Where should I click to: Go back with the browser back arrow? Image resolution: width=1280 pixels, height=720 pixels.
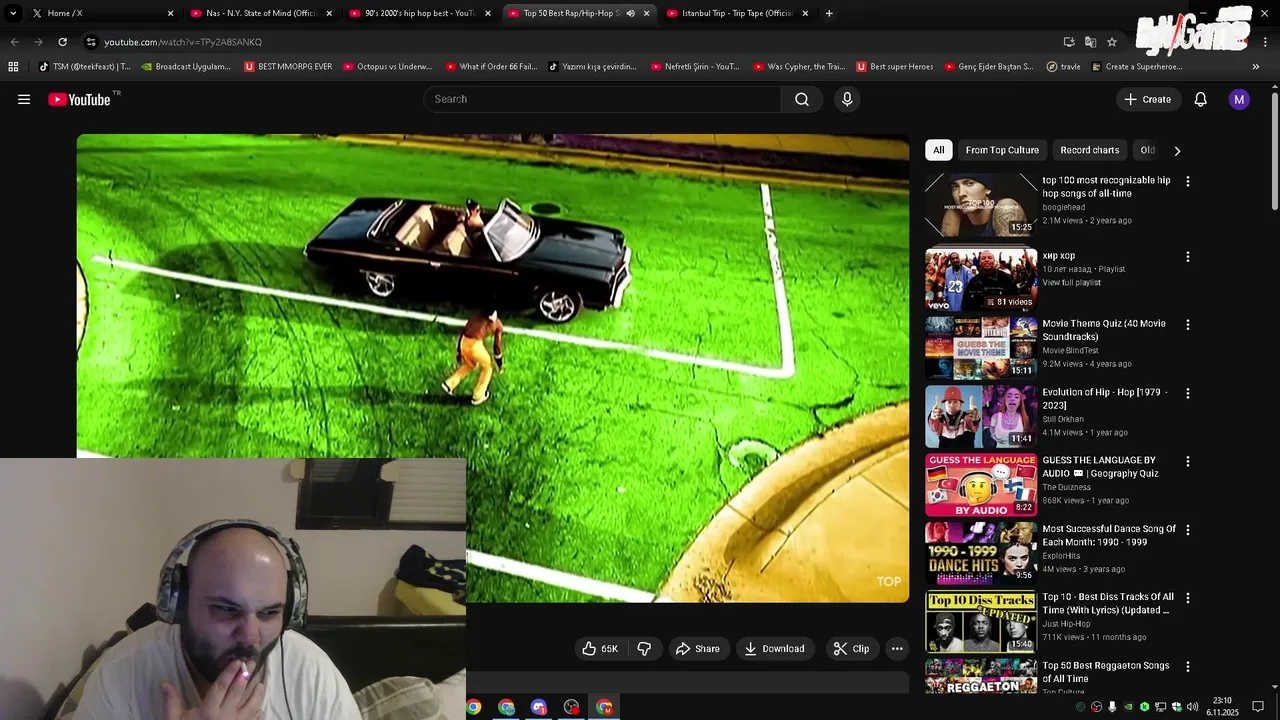click(14, 42)
